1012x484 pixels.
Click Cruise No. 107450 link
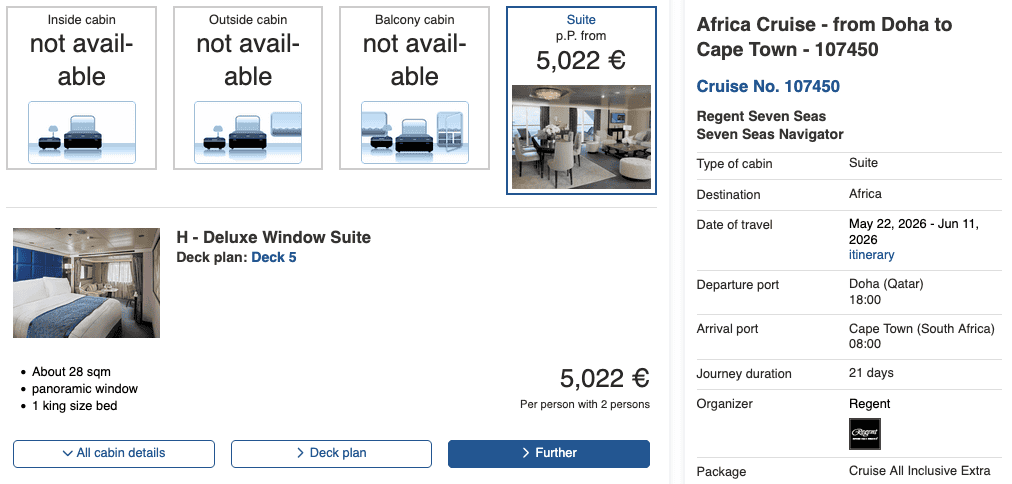click(x=768, y=86)
